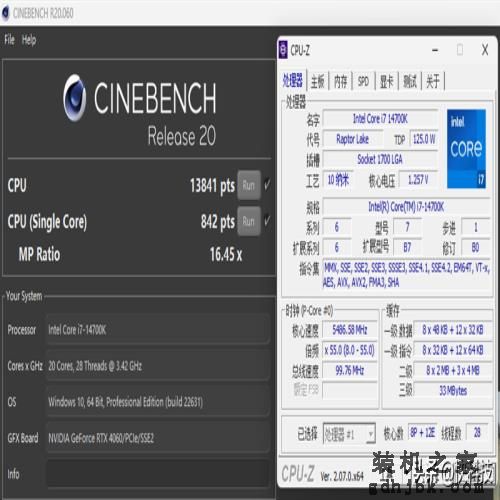Run the CPU multi-core benchmark

point(249,185)
